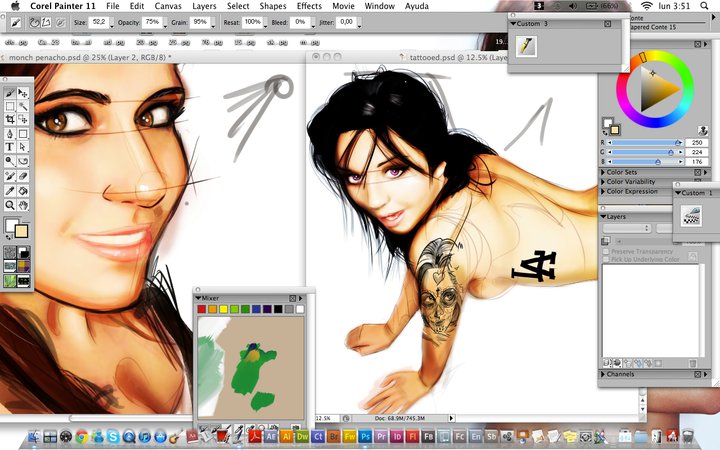Open the Movie menu
720x450 pixels.
(343, 6)
